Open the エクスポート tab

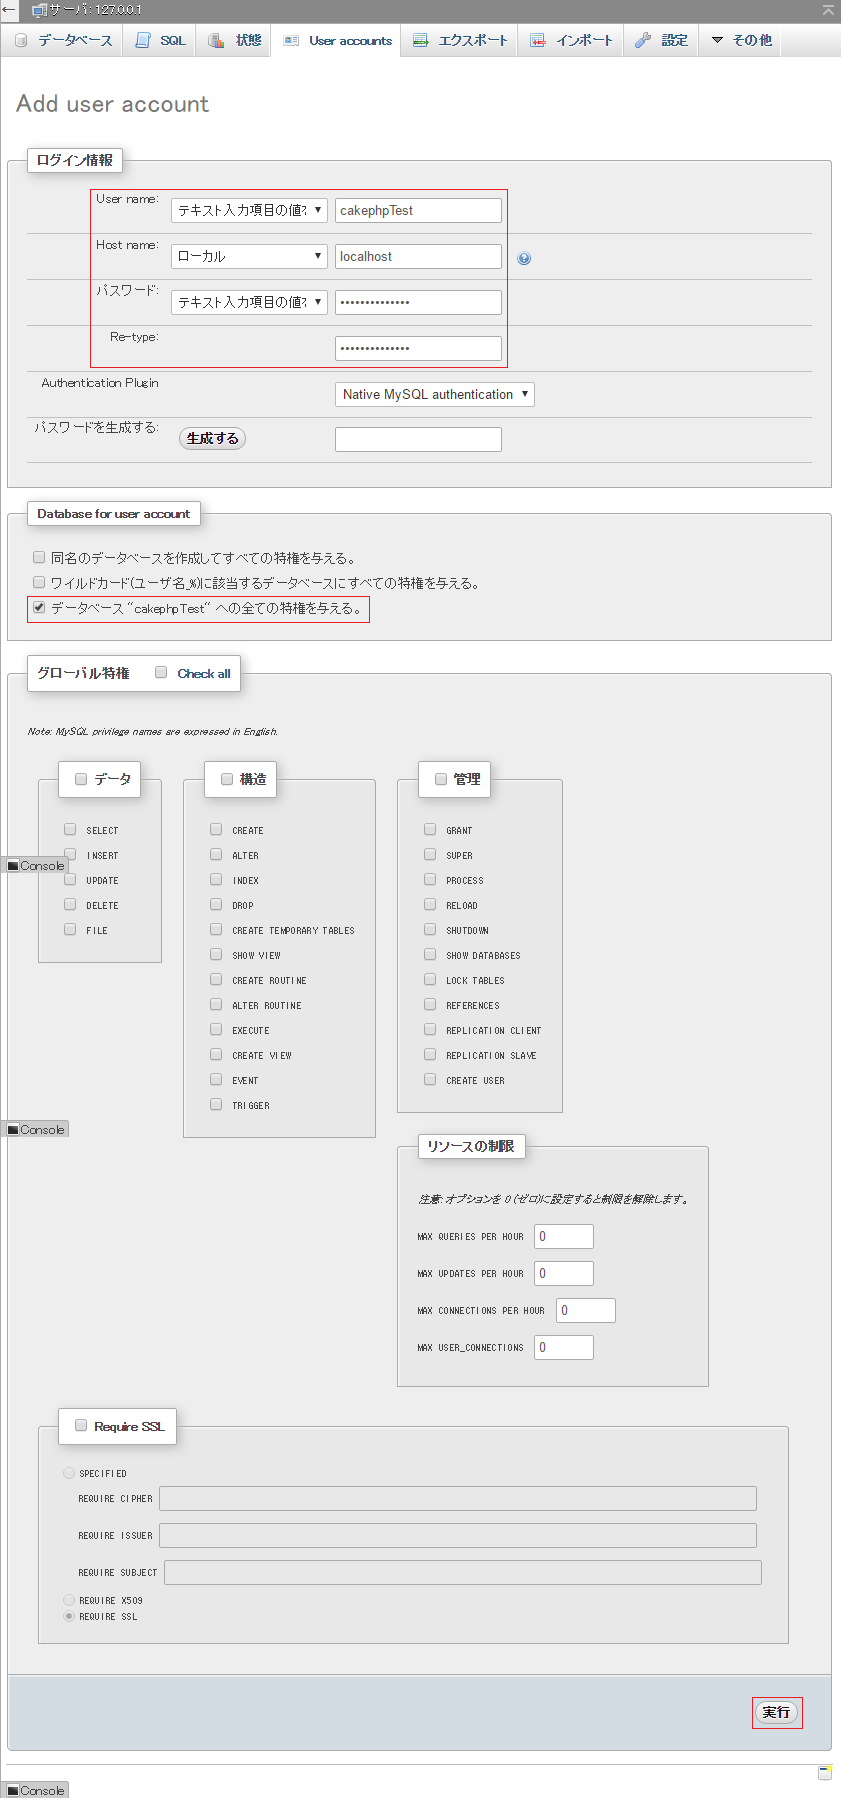[x=461, y=40]
